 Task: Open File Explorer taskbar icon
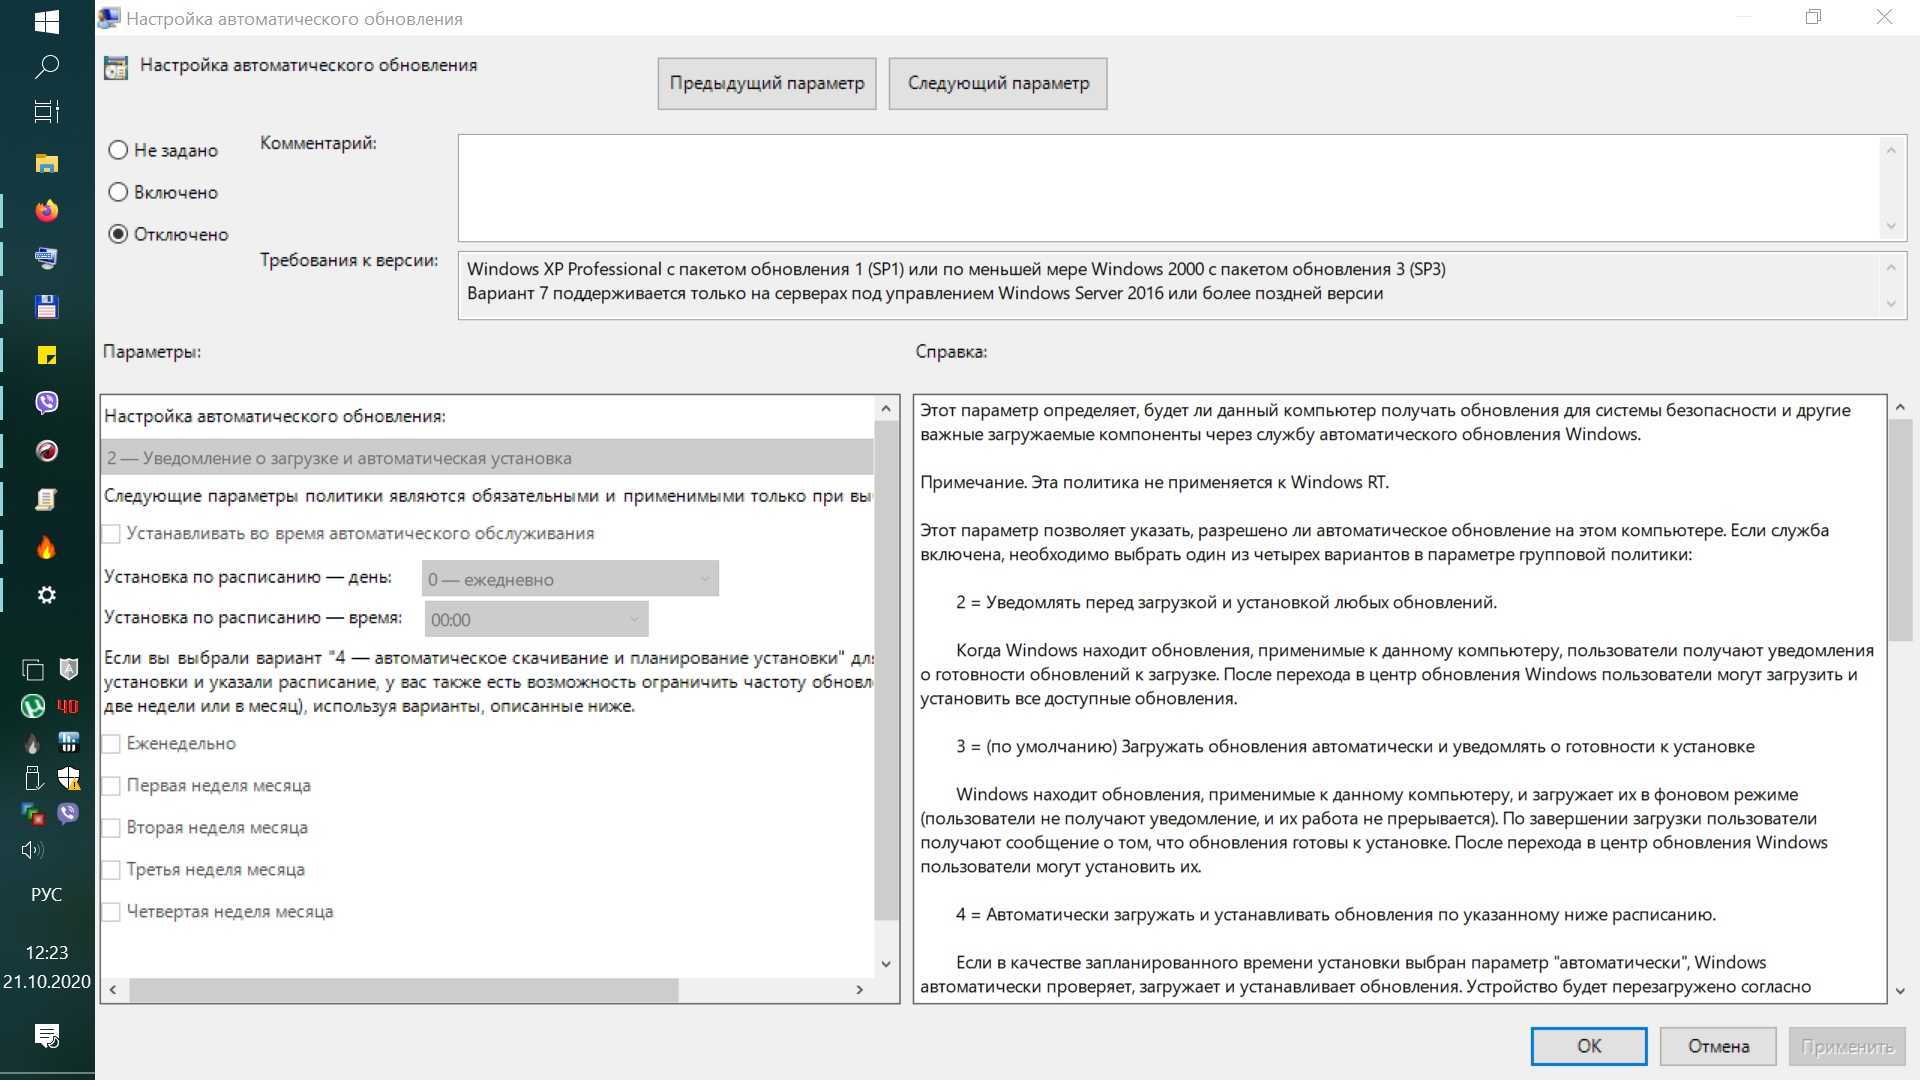point(46,163)
